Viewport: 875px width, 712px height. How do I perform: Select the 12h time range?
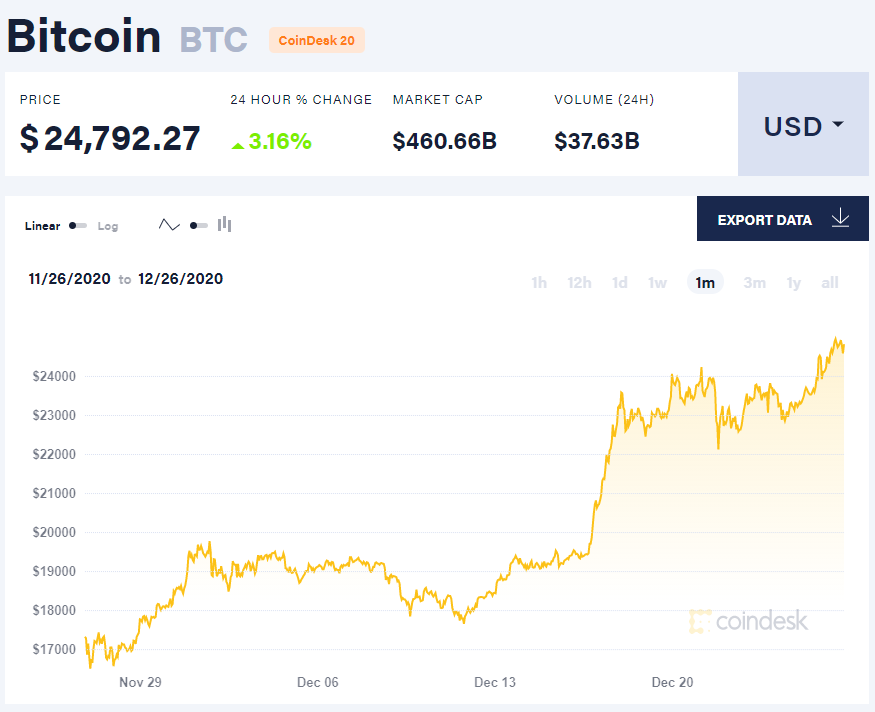point(579,283)
